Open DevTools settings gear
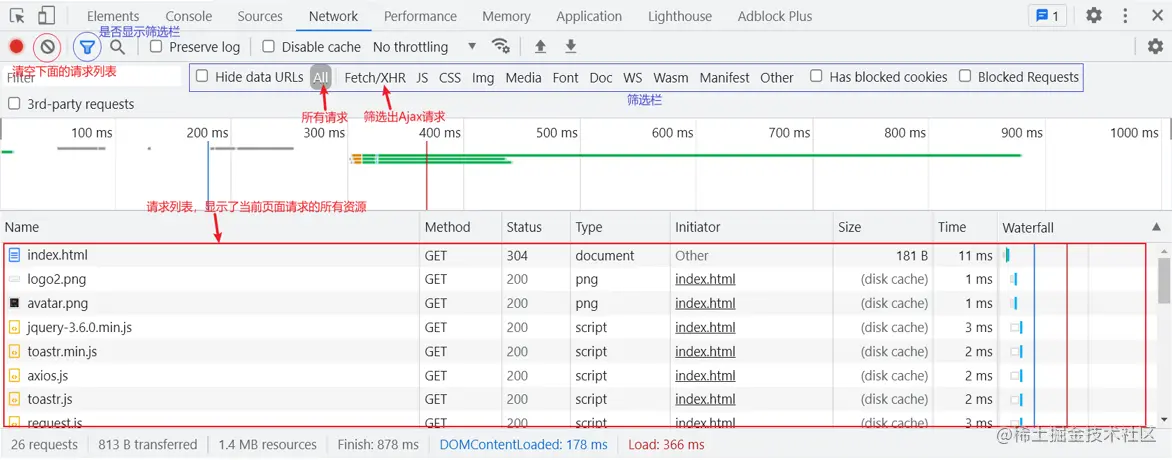Viewport: 1172px width, 460px height. 1094,16
